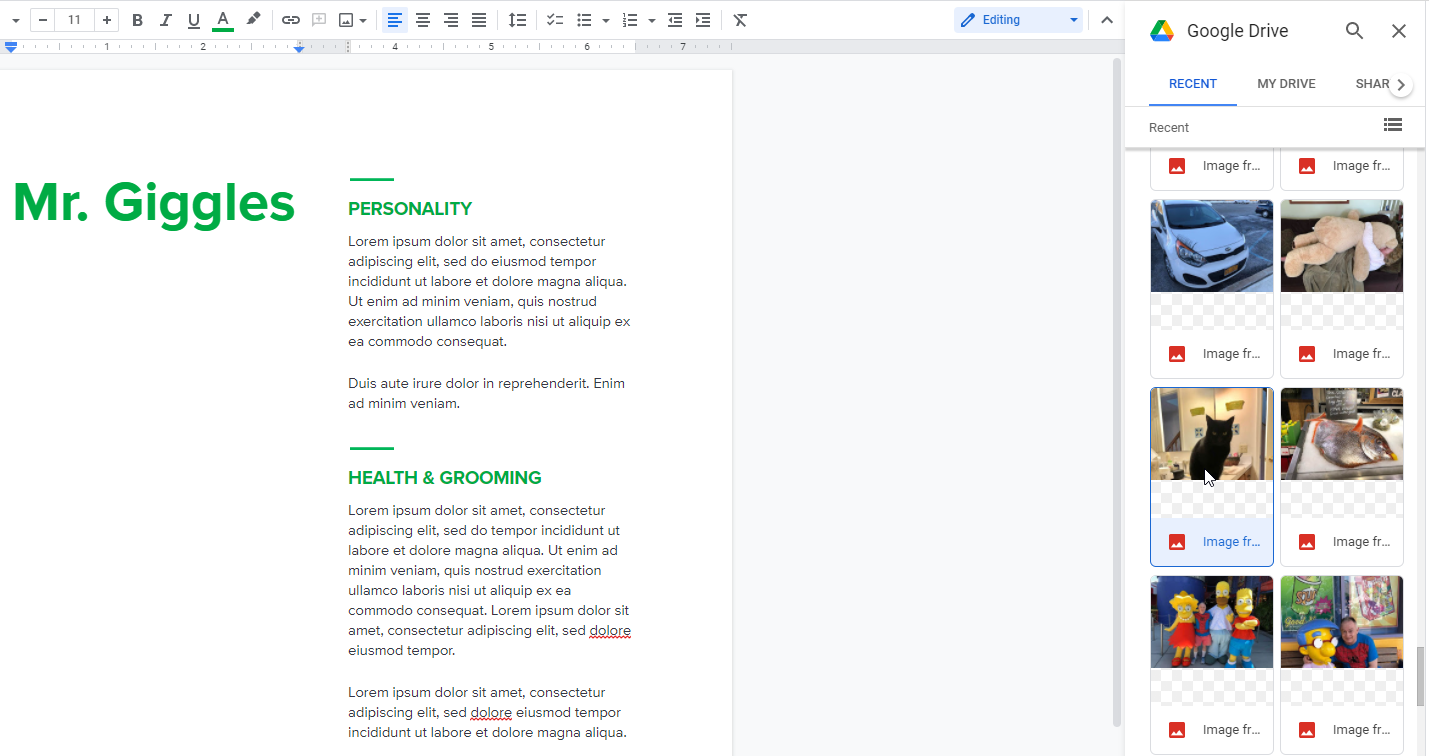Toggle underline formatting
1429x756 pixels.
[x=194, y=20]
